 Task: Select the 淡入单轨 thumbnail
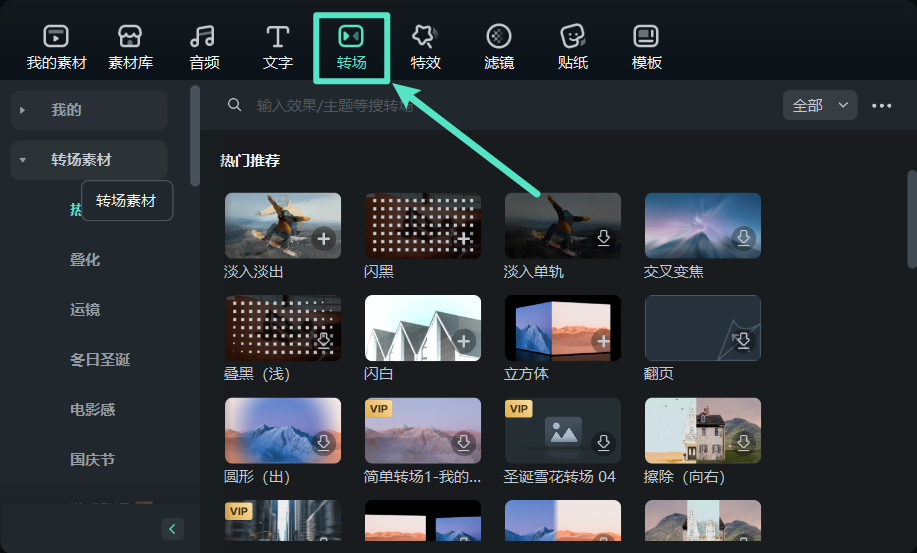click(563, 226)
